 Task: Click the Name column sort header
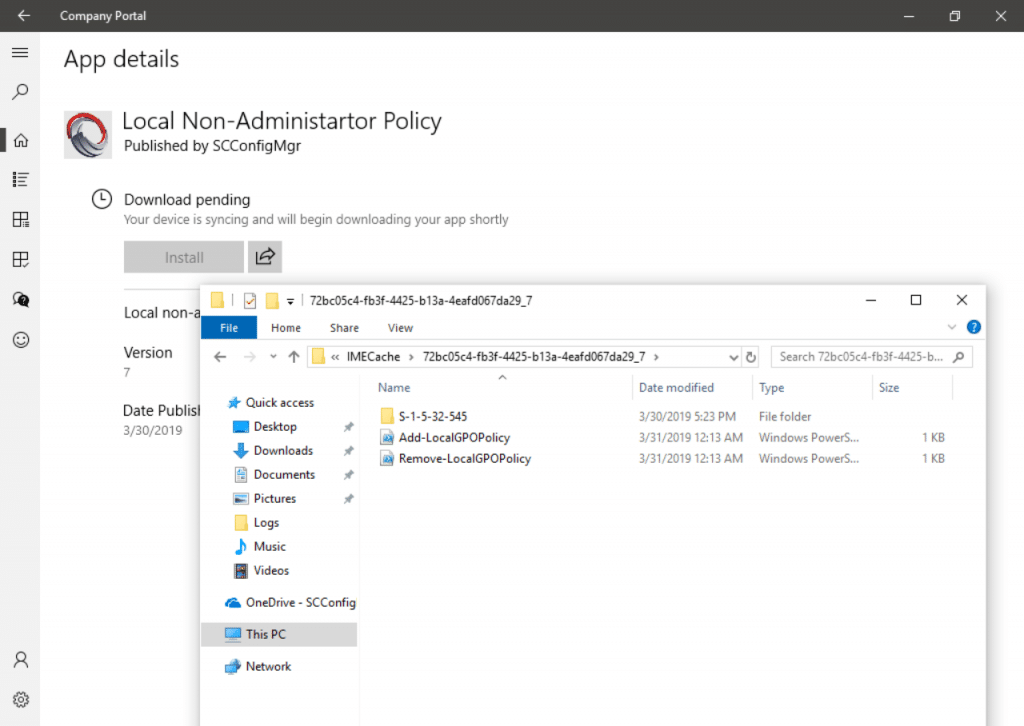(x=393, y=387)
